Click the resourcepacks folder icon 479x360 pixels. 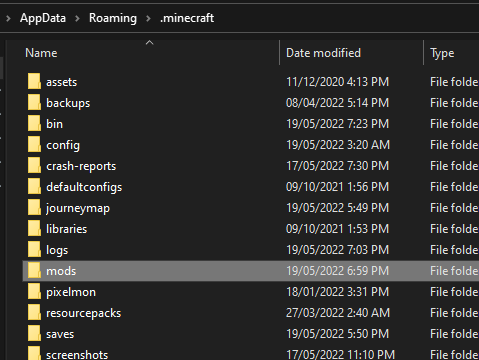34,313
